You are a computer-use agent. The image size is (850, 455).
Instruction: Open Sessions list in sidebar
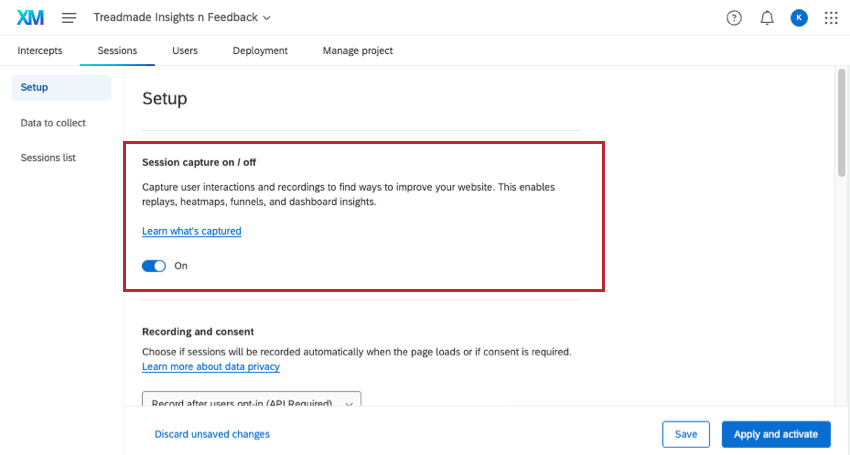(48, 158)
